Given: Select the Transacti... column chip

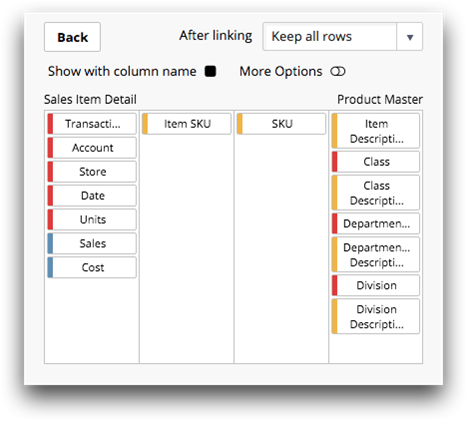Looking at the screenshot, I should (x=92, y=124).
